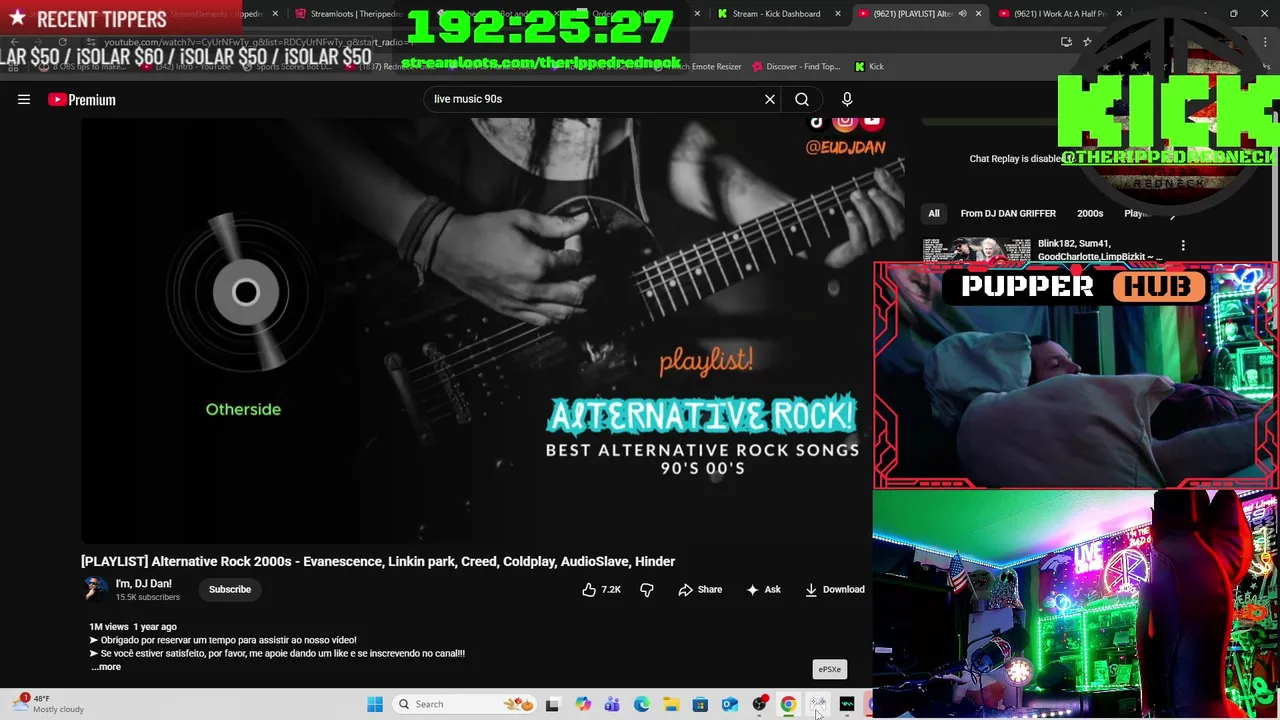Close the Stream - Kick Dashboard tab

(x=838, y=14)
